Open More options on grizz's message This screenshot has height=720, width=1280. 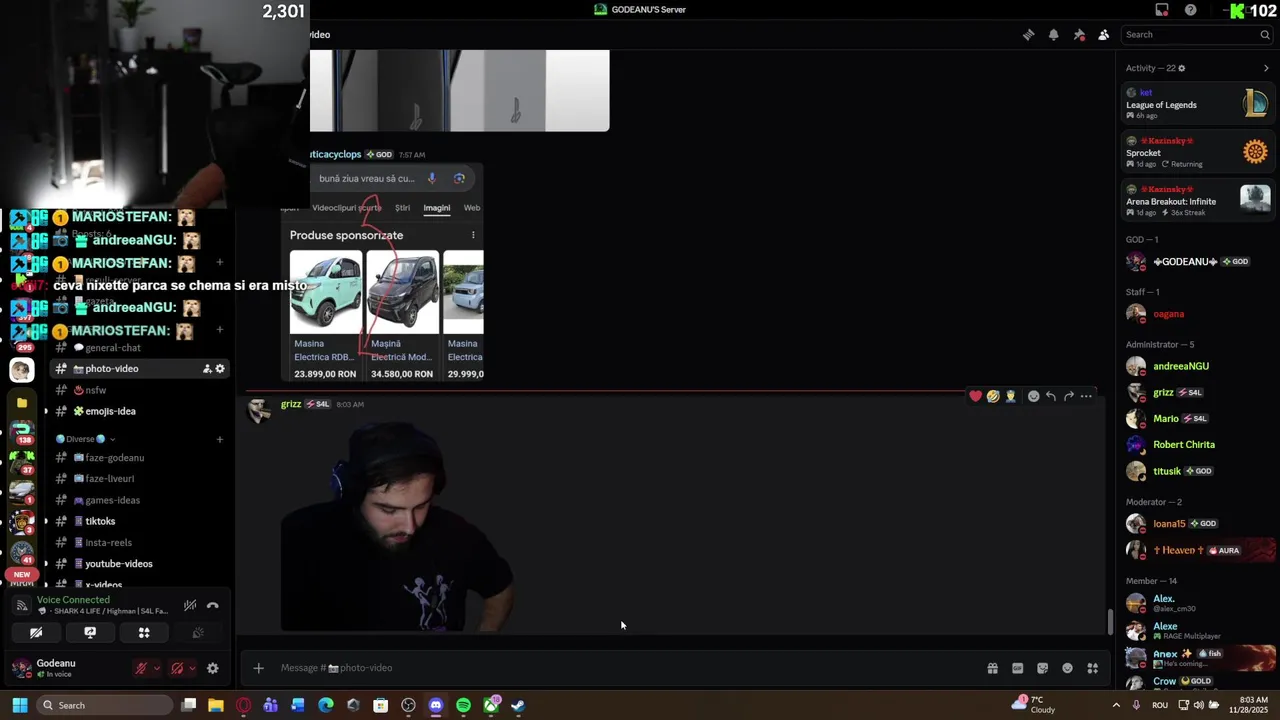pos(1087,396)
